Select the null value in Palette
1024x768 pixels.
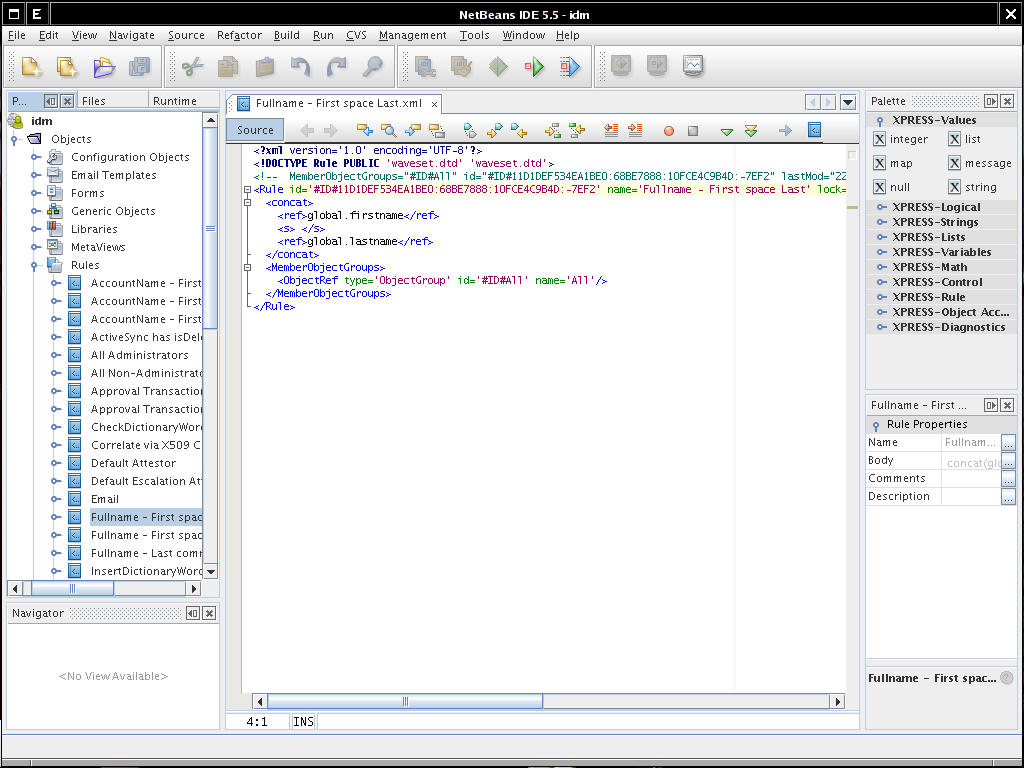tap(892, 187)
